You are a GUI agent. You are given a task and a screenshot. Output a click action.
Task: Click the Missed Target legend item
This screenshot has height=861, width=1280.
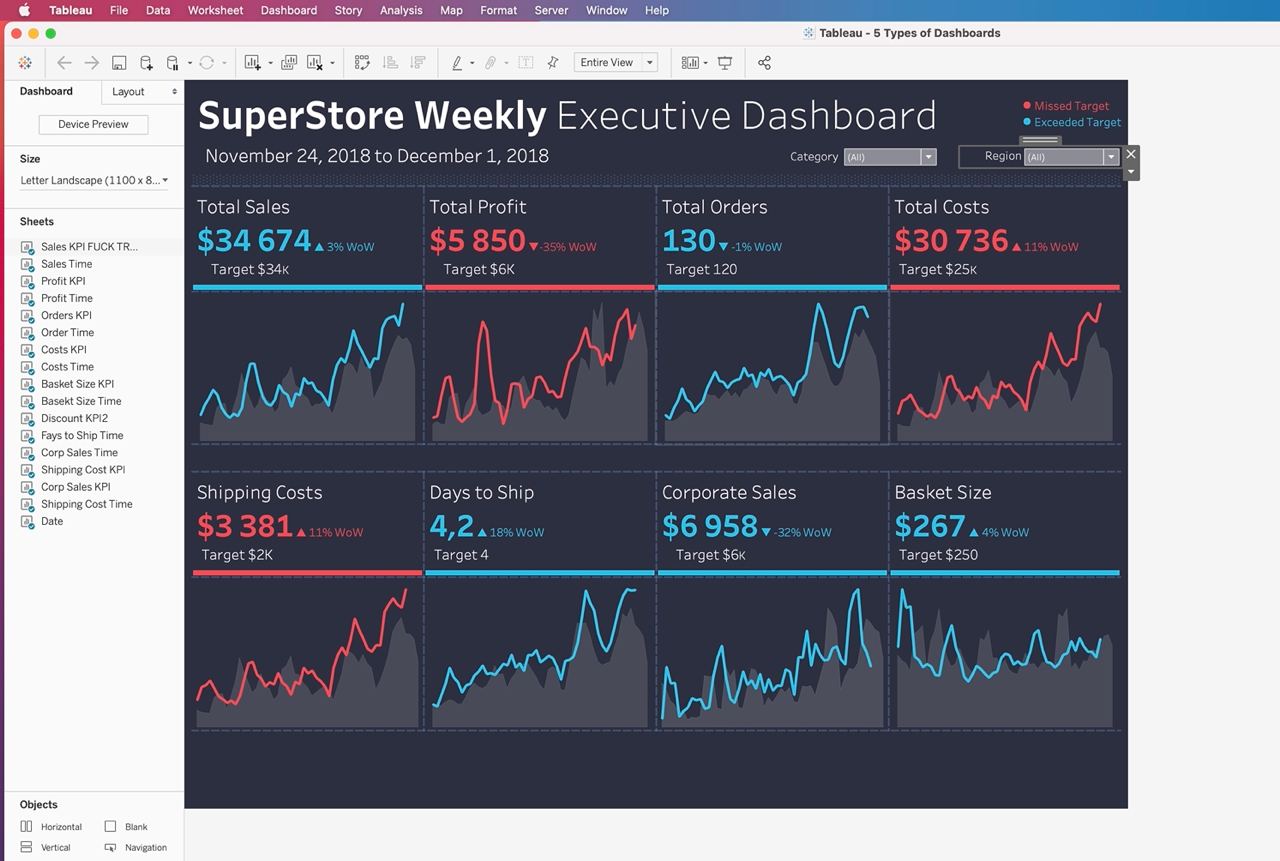[x=1066, y=106]
